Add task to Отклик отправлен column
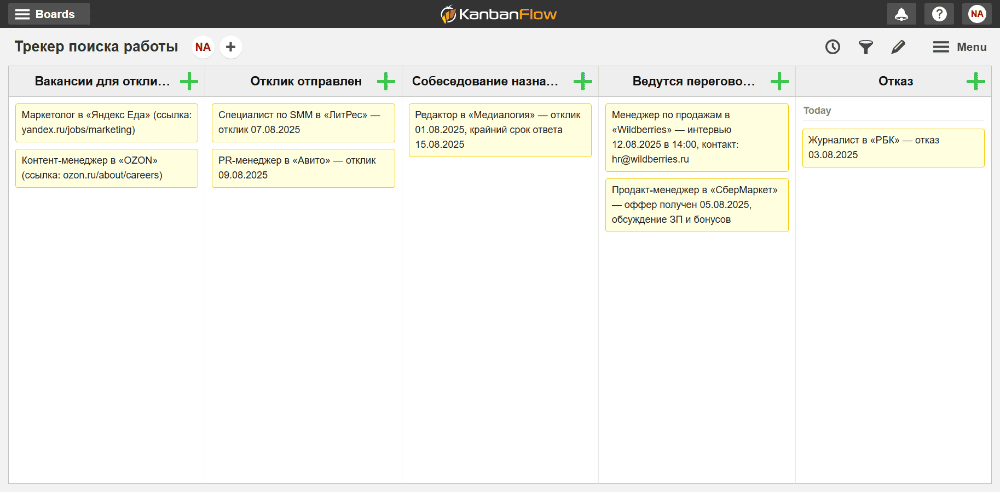1000x492 pixels. pos(386,81)
